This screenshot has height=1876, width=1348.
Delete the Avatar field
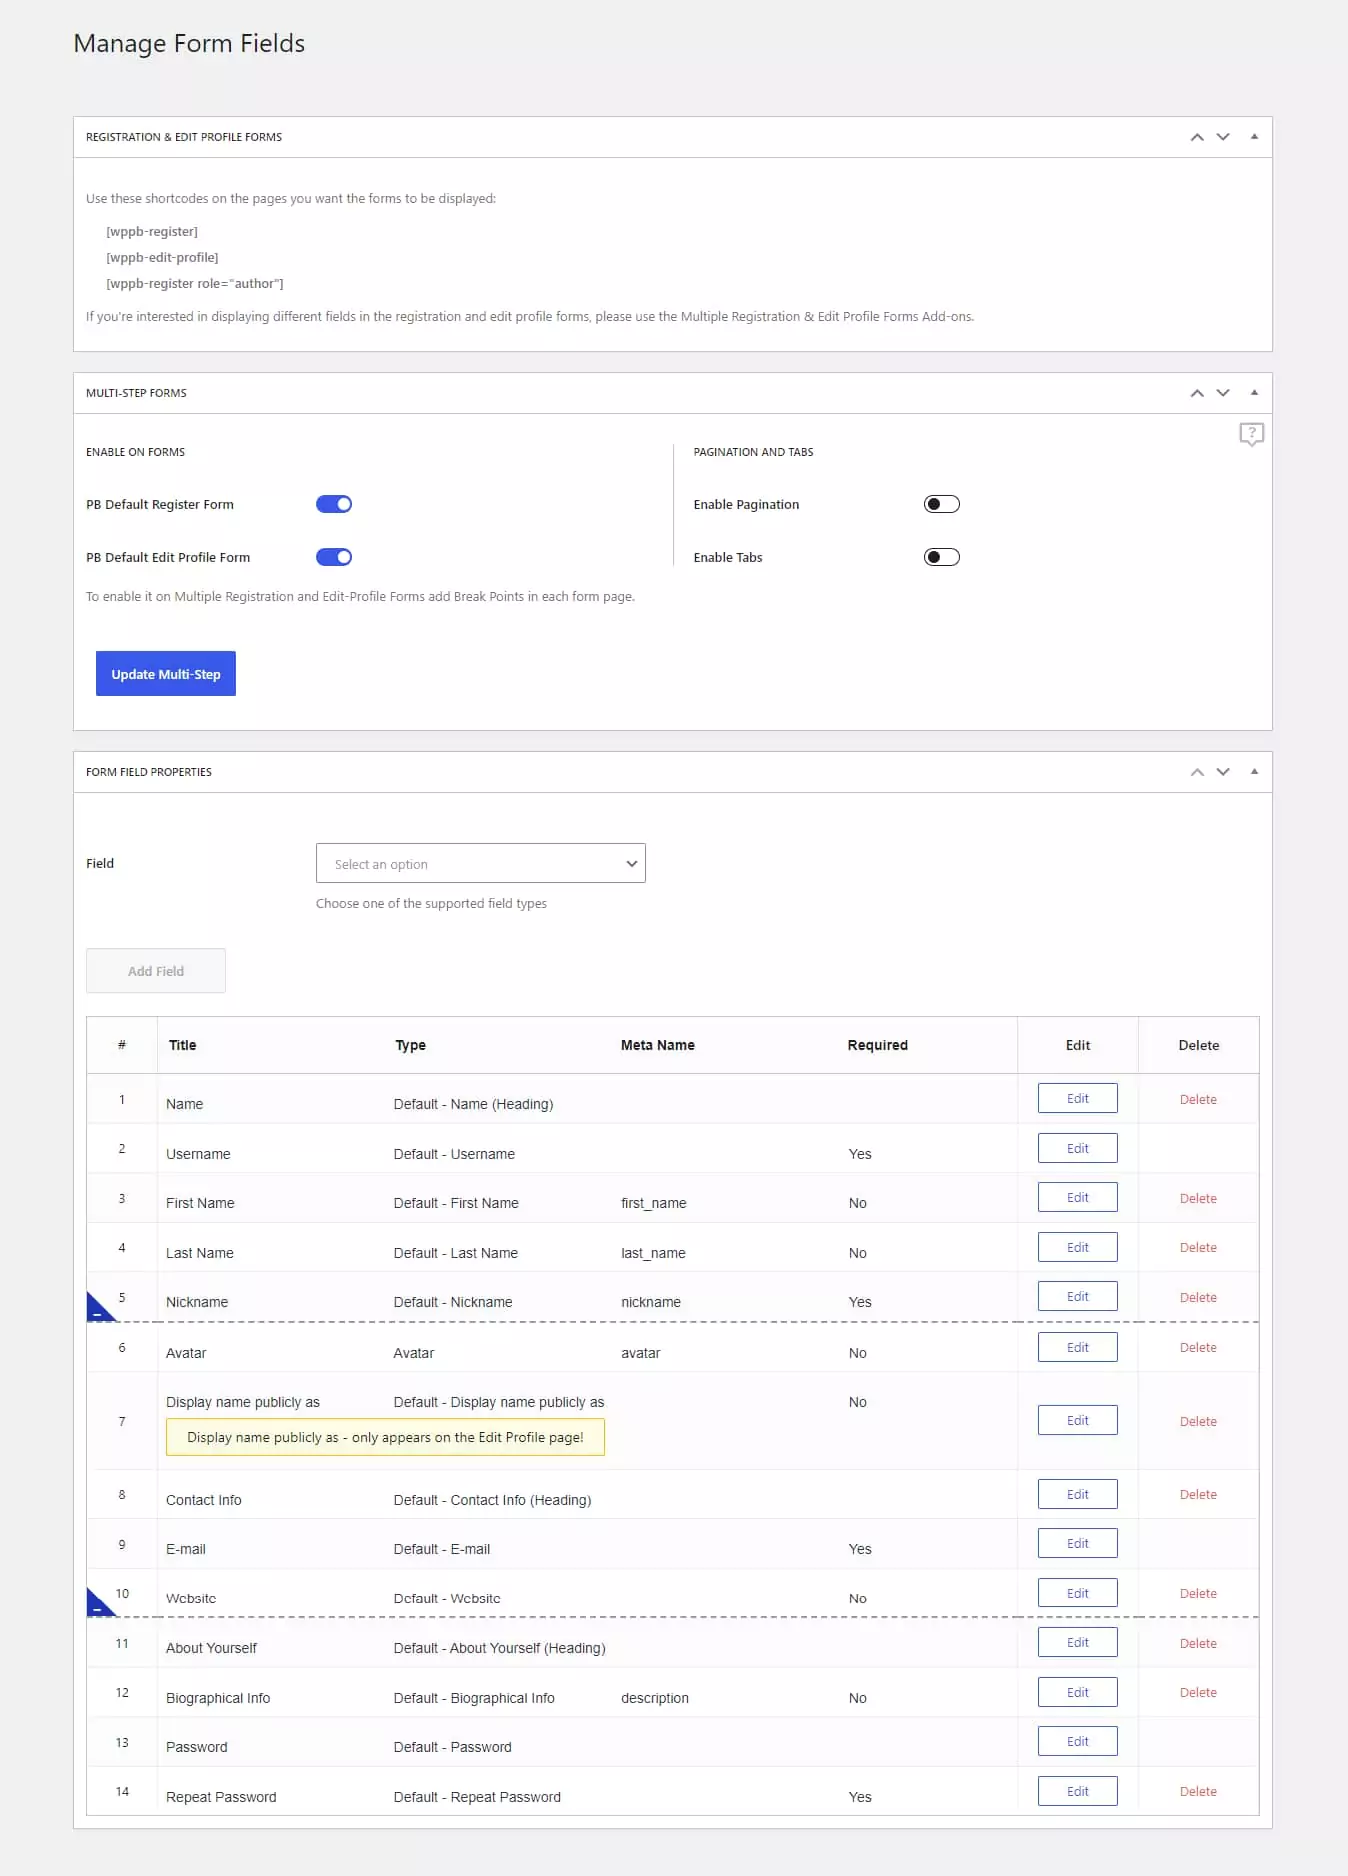[x=1198, y=1347]
